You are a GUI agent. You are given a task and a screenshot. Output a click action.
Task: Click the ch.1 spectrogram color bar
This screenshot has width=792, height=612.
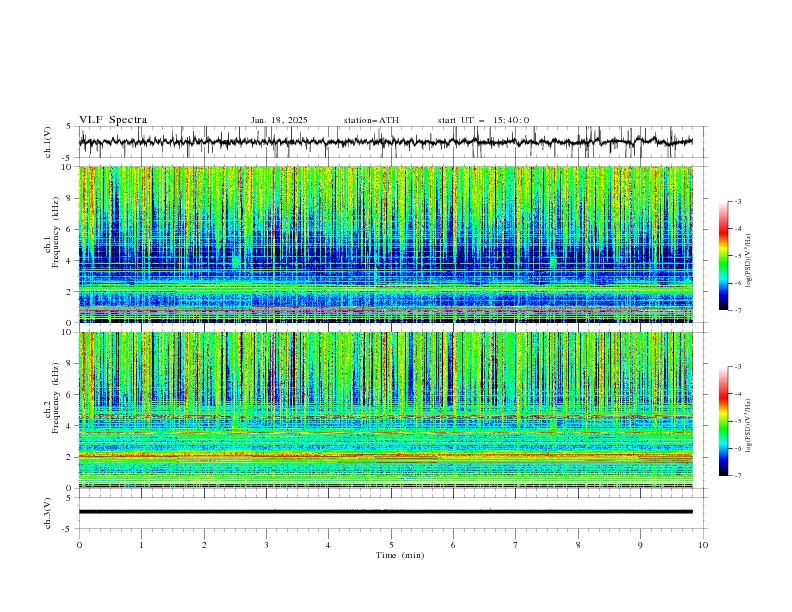724,256
